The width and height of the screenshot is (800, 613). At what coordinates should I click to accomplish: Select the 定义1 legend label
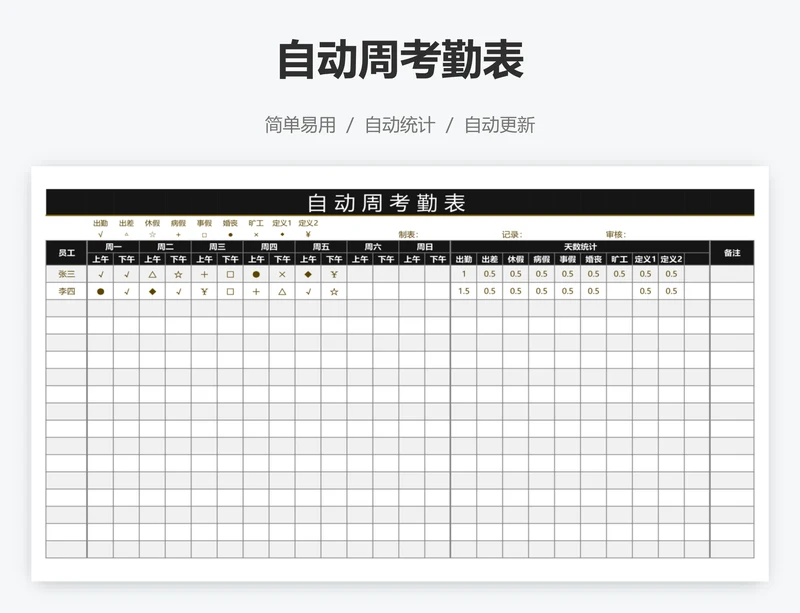282,223
